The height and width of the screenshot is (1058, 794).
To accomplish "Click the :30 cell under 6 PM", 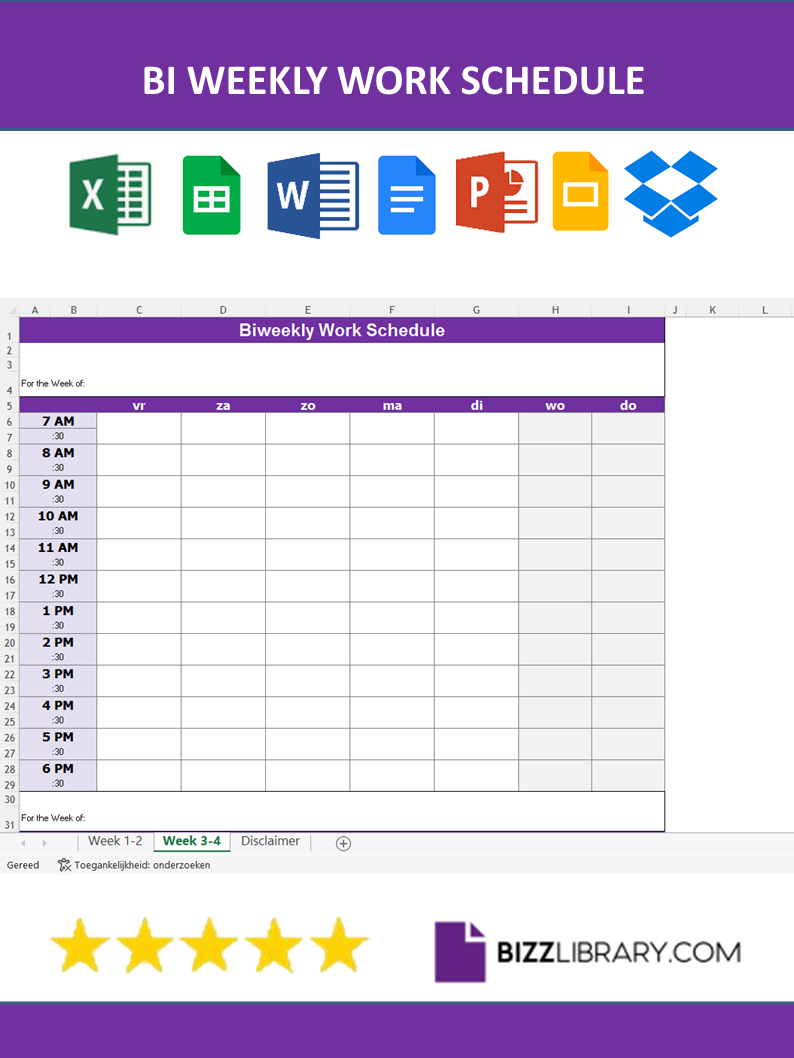I will [58, 783].
